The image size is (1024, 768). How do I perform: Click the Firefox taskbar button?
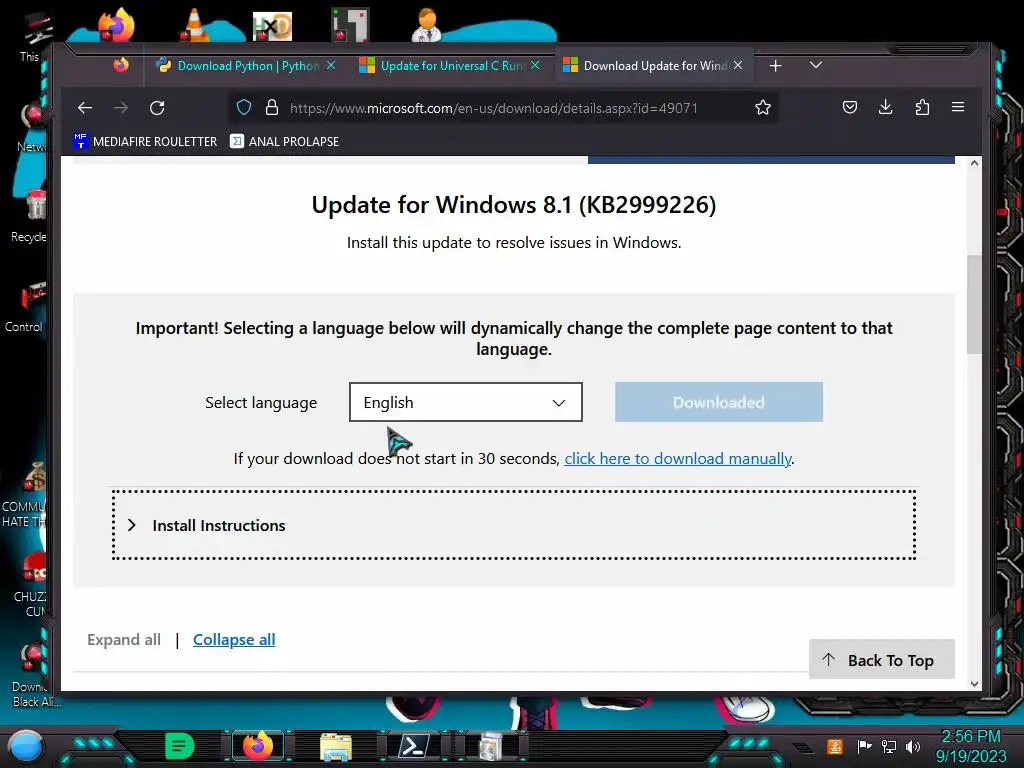click(258, 746)
